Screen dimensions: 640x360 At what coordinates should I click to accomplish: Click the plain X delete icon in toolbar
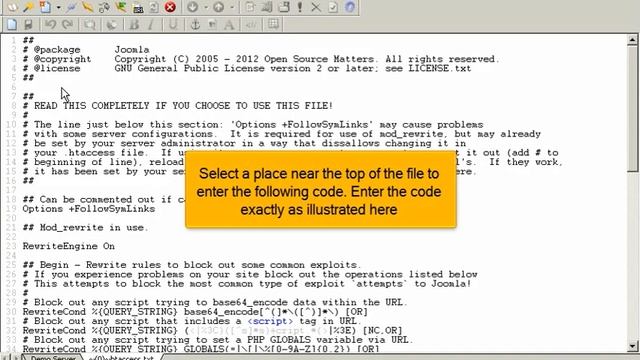pyautogui.click(x=316, y=7)
